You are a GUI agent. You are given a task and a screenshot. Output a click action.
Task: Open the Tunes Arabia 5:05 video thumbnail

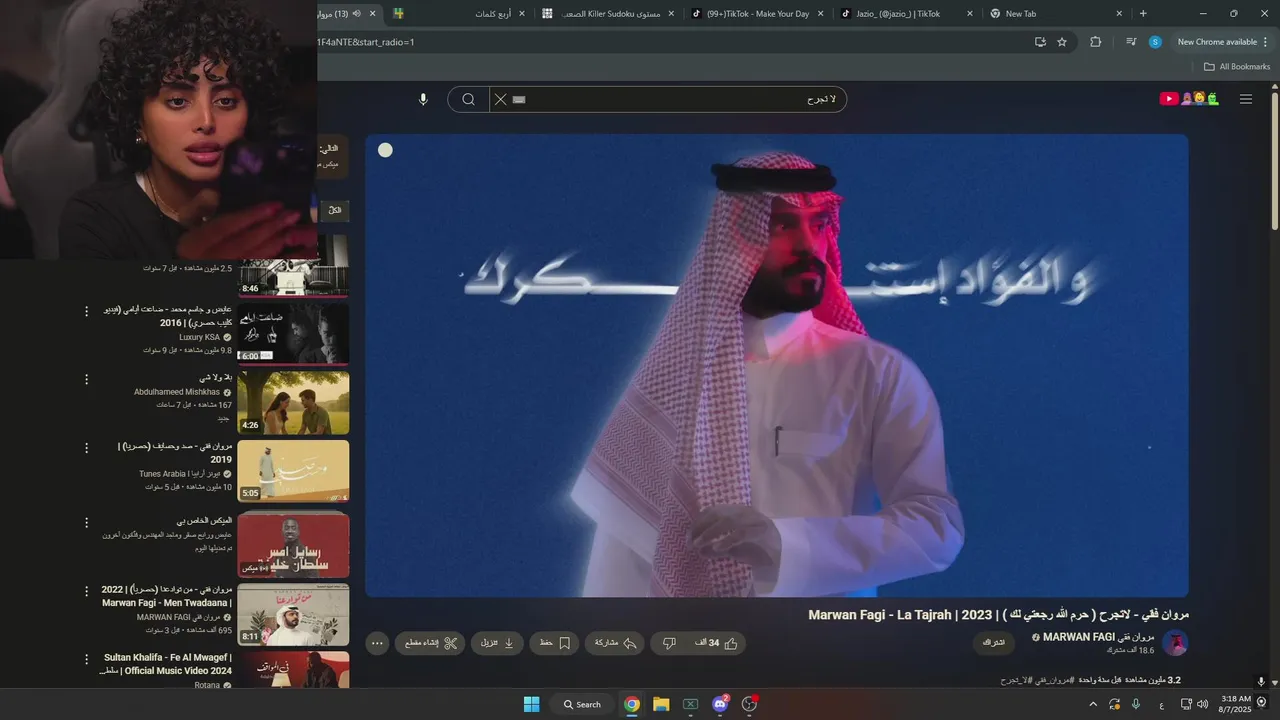pyautogui.click(x=293, y=470)
